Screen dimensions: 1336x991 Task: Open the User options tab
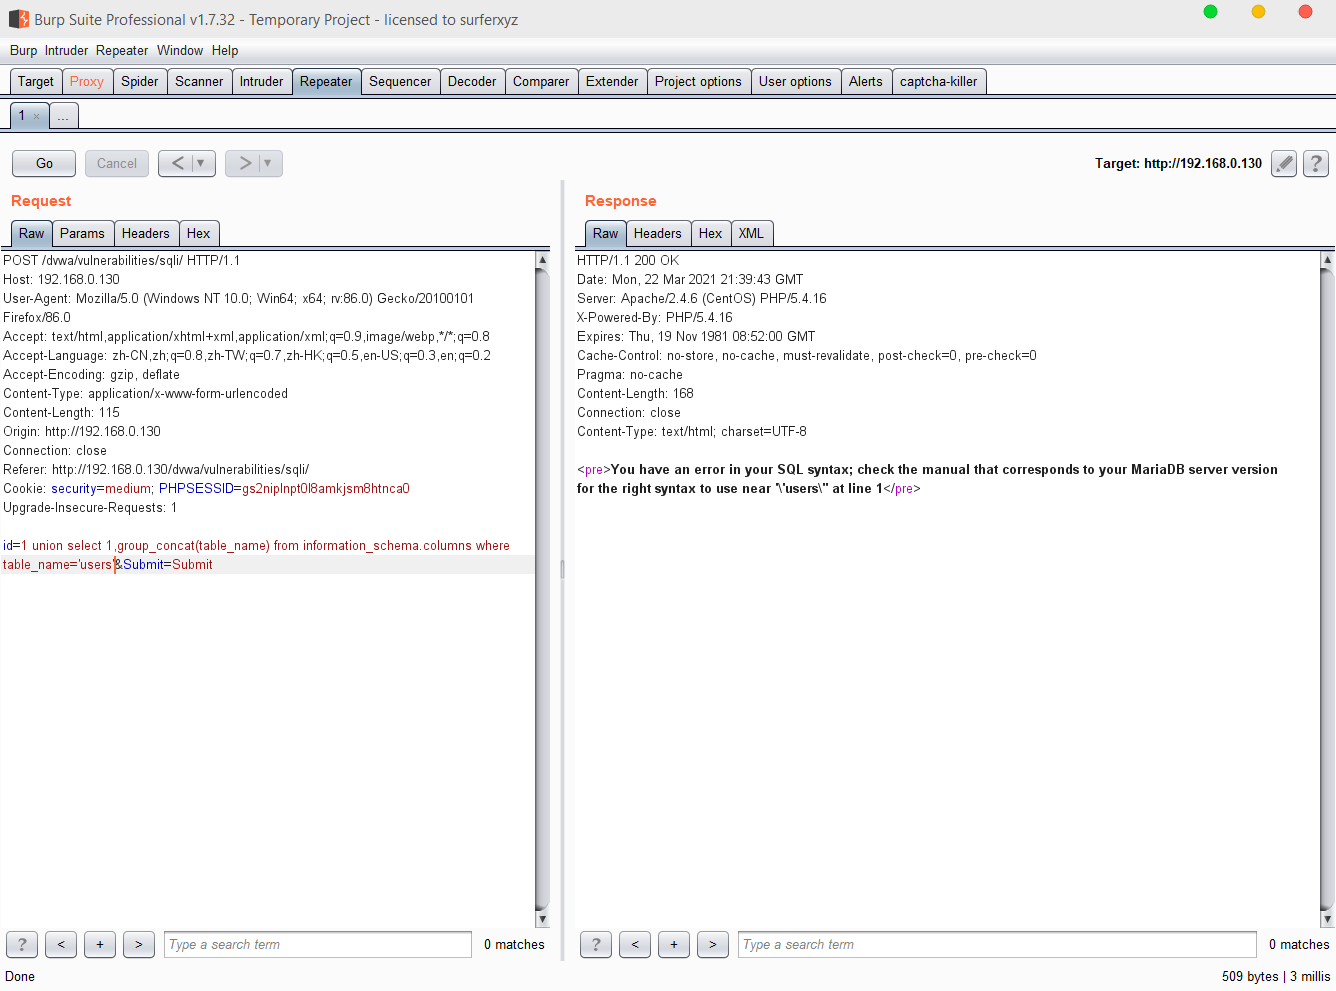795,81
